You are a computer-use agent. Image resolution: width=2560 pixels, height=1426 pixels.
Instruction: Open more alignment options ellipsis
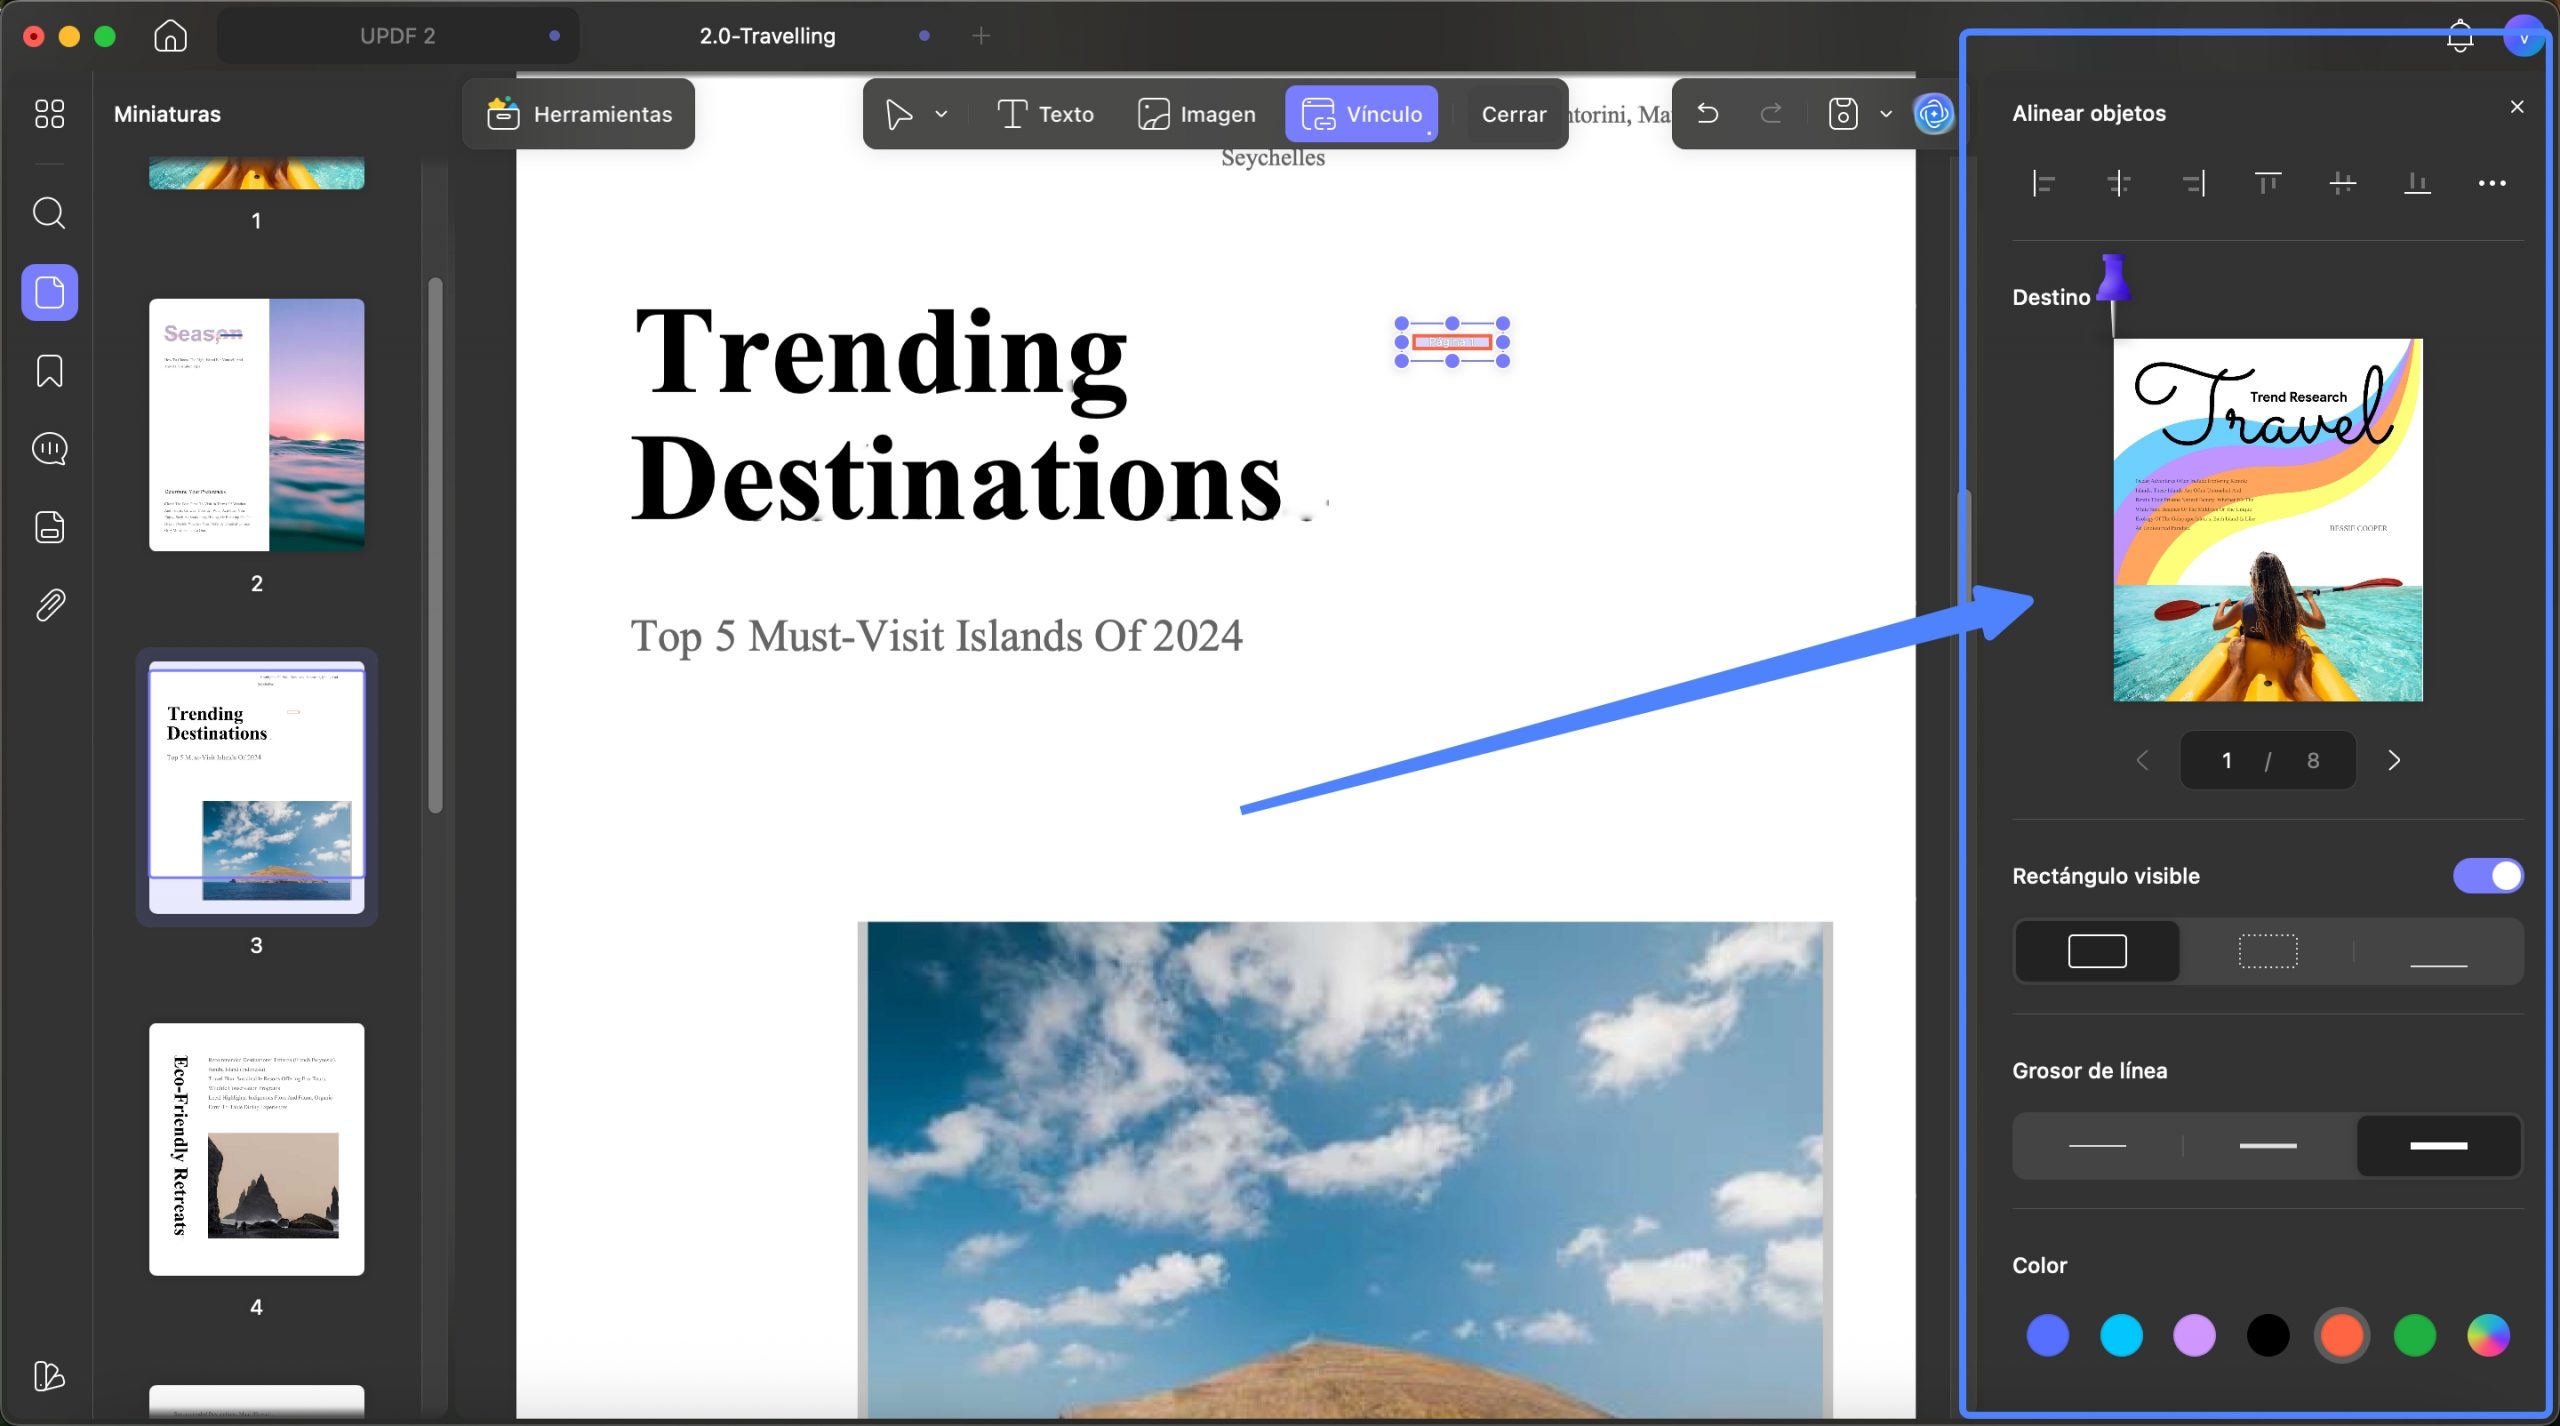coord(2492,183)
